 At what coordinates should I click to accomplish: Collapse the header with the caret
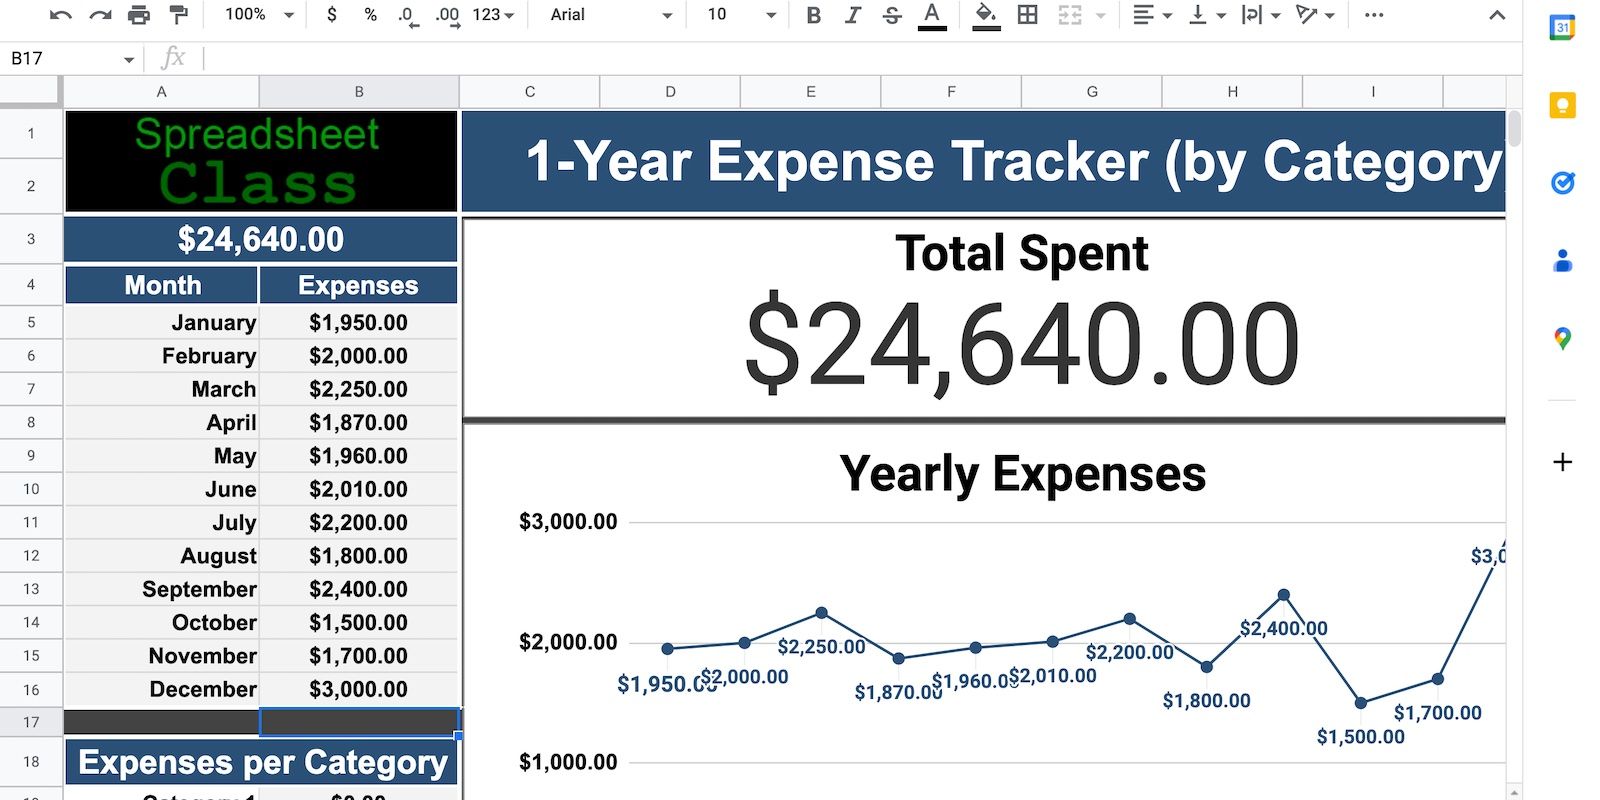click(1496, 15)
